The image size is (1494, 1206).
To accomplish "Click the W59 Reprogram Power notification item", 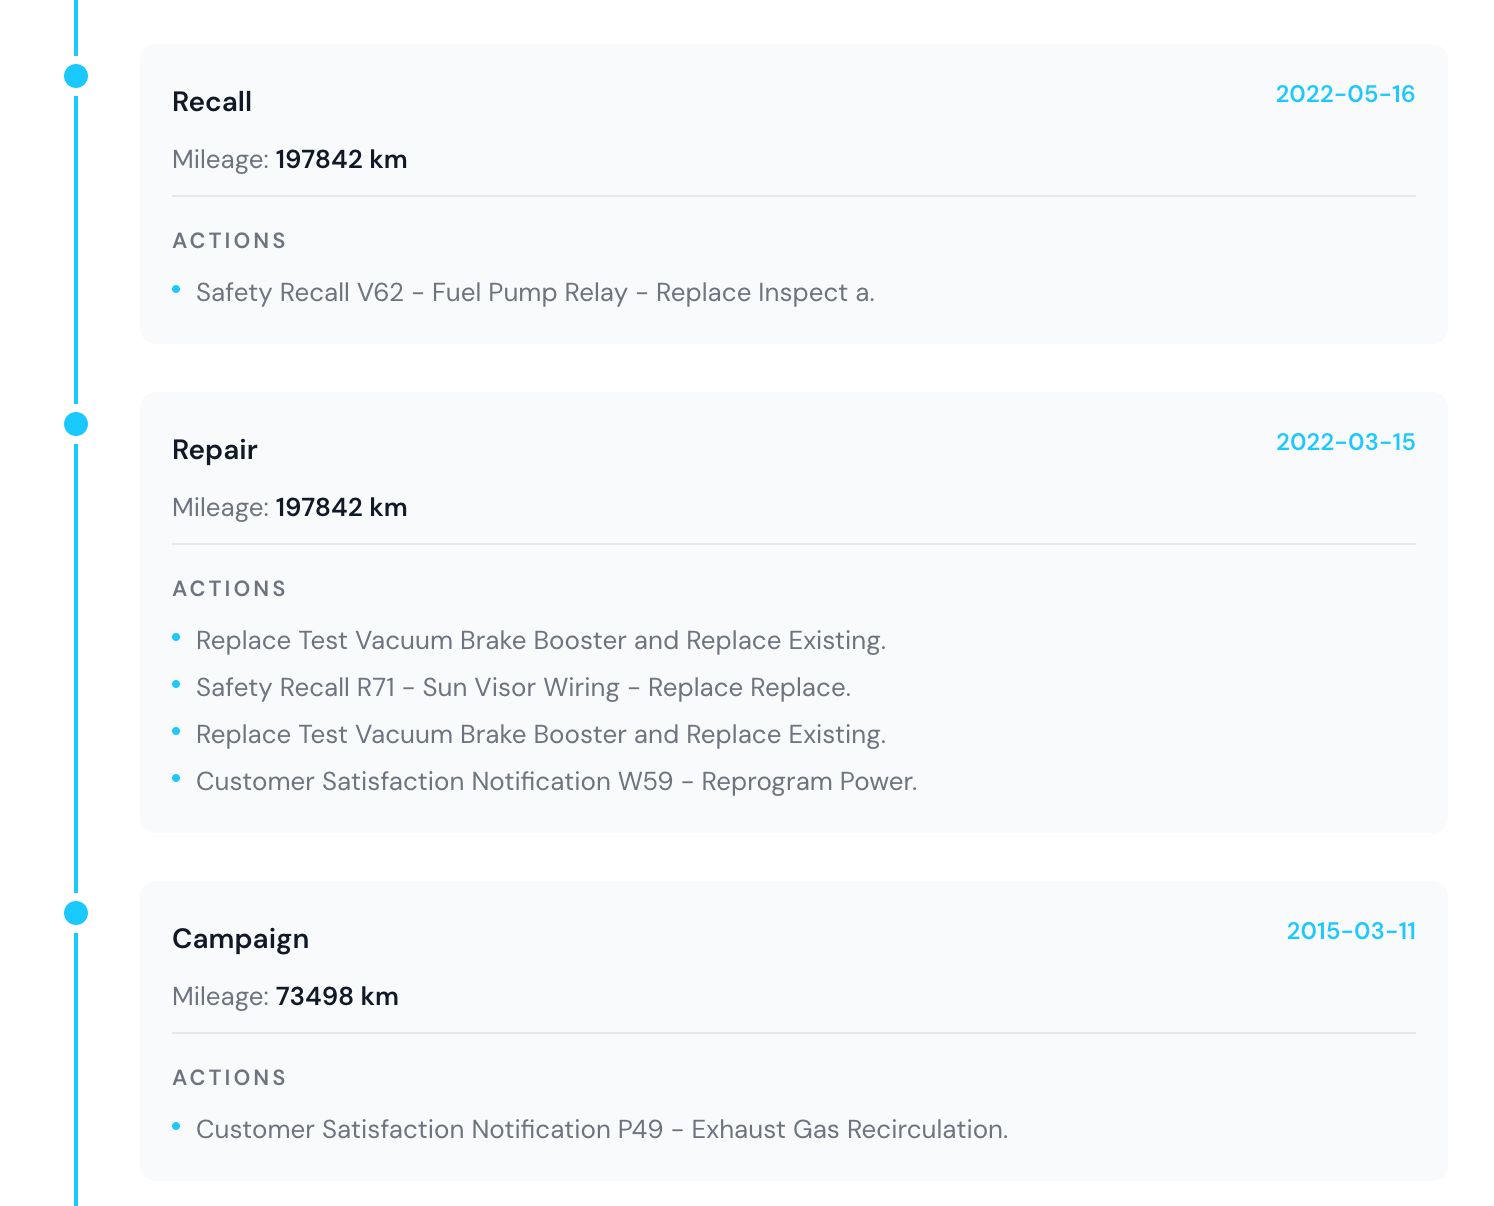I will (556, 782).
